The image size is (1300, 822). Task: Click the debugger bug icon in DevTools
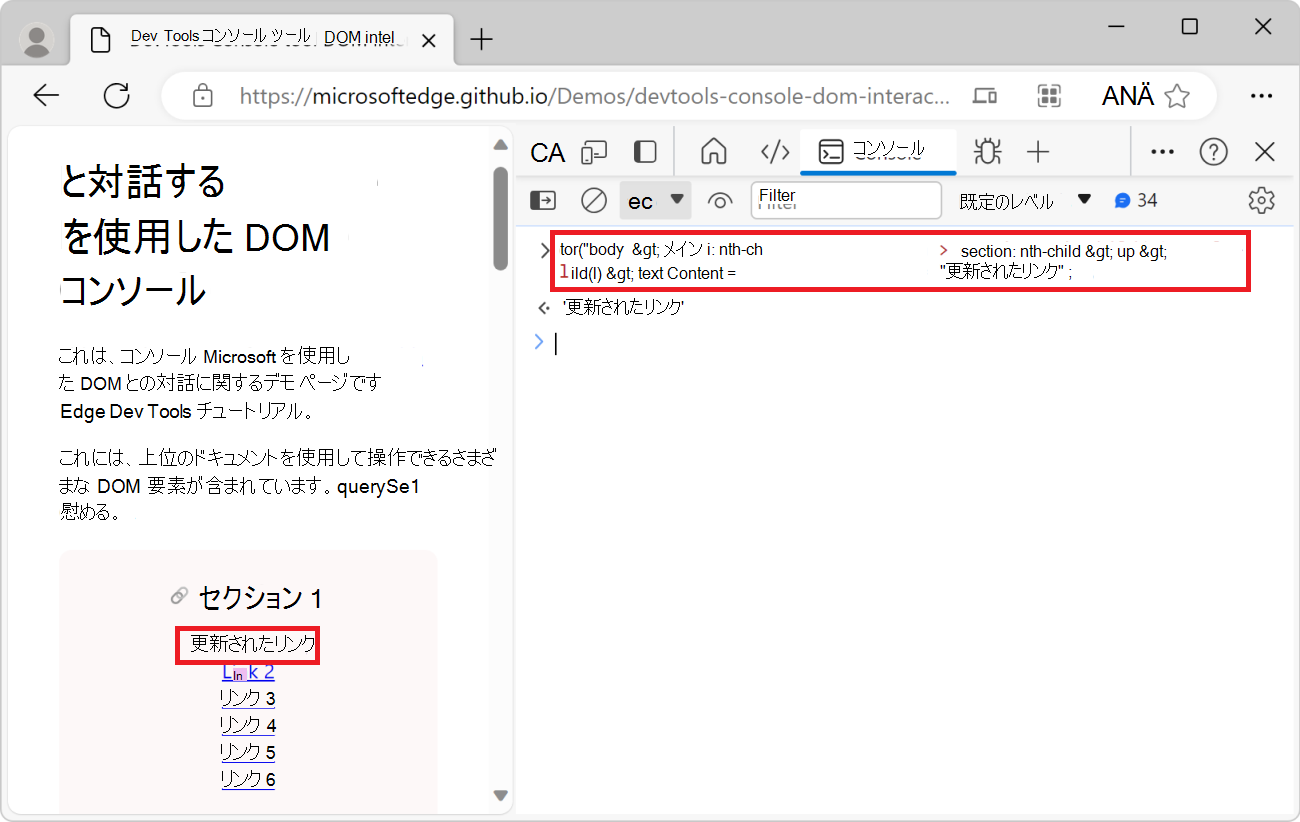[x=987, y=152]
